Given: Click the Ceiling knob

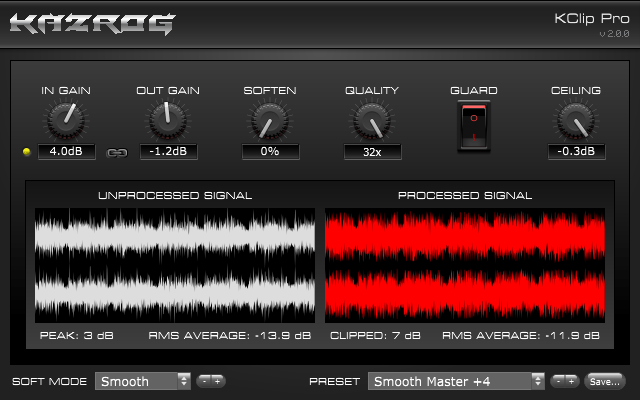Looking at the screenshot, I should point(576,121).
